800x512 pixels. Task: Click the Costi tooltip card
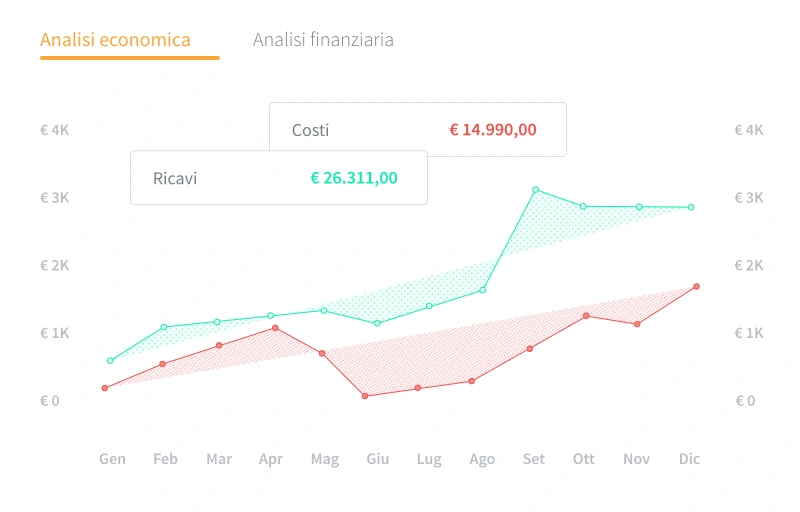tap(417, 130)
